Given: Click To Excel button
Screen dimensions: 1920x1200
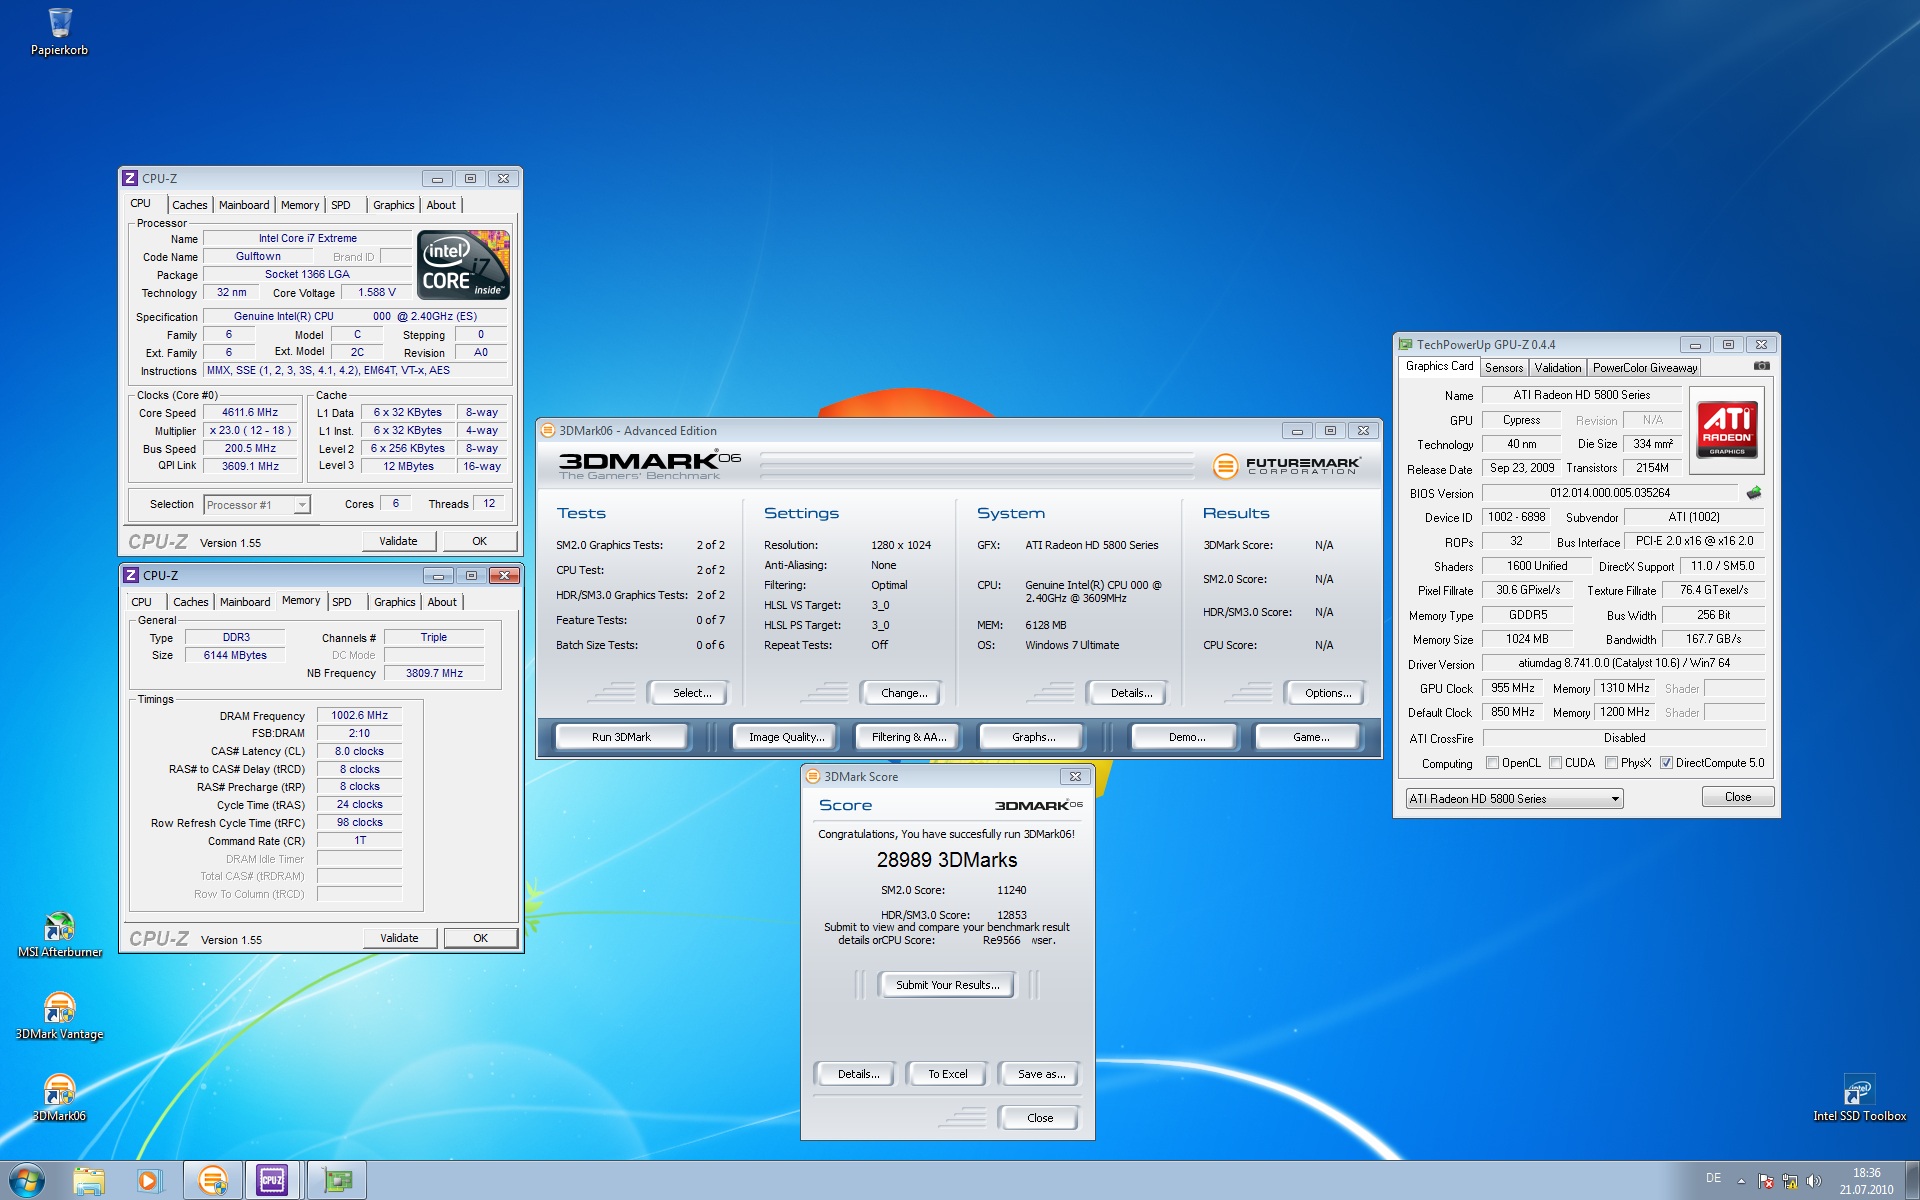Looking at the screenshot, I should tap(947, 1074).
